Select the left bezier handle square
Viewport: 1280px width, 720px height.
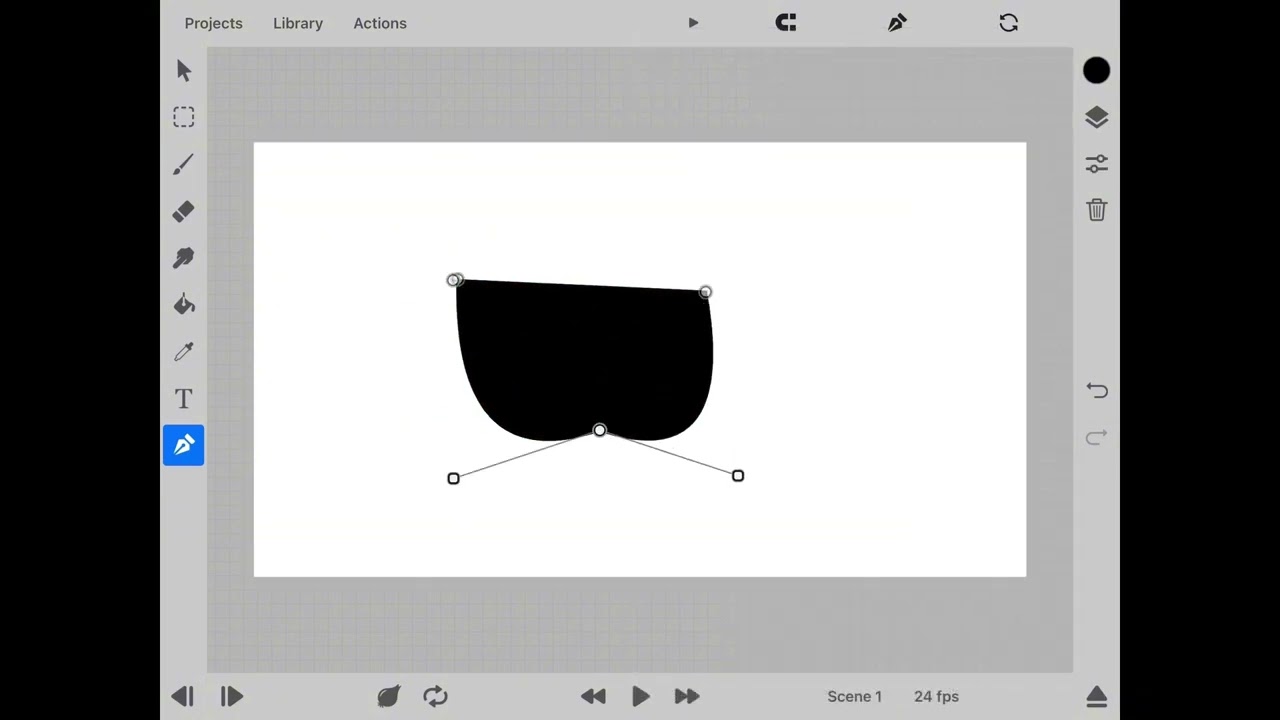[x=453, y=478]
